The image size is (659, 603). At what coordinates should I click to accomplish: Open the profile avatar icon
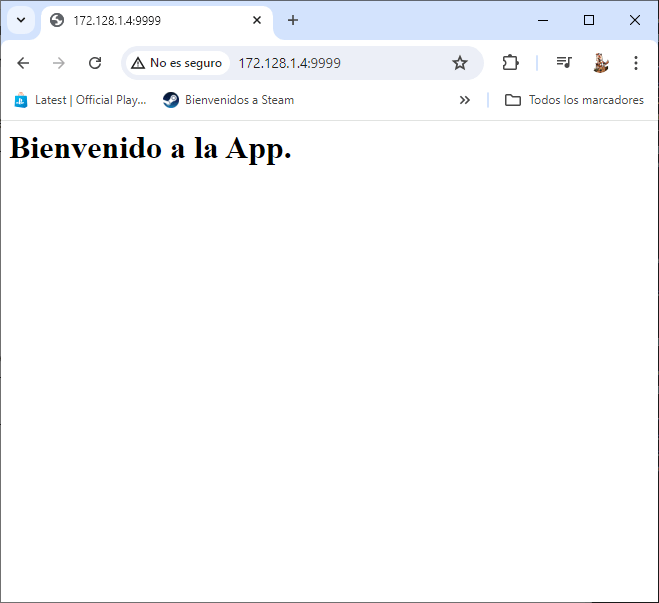click(600, 63)
